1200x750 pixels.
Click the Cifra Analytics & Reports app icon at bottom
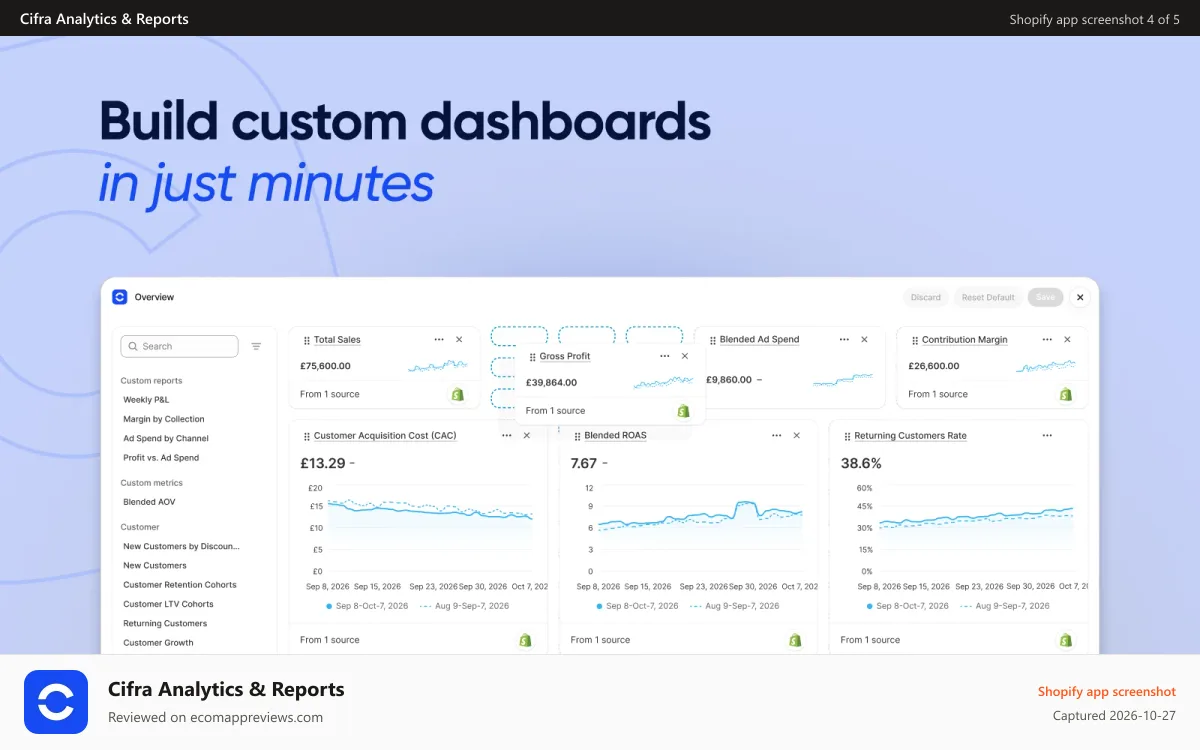[x=56, y=702]
